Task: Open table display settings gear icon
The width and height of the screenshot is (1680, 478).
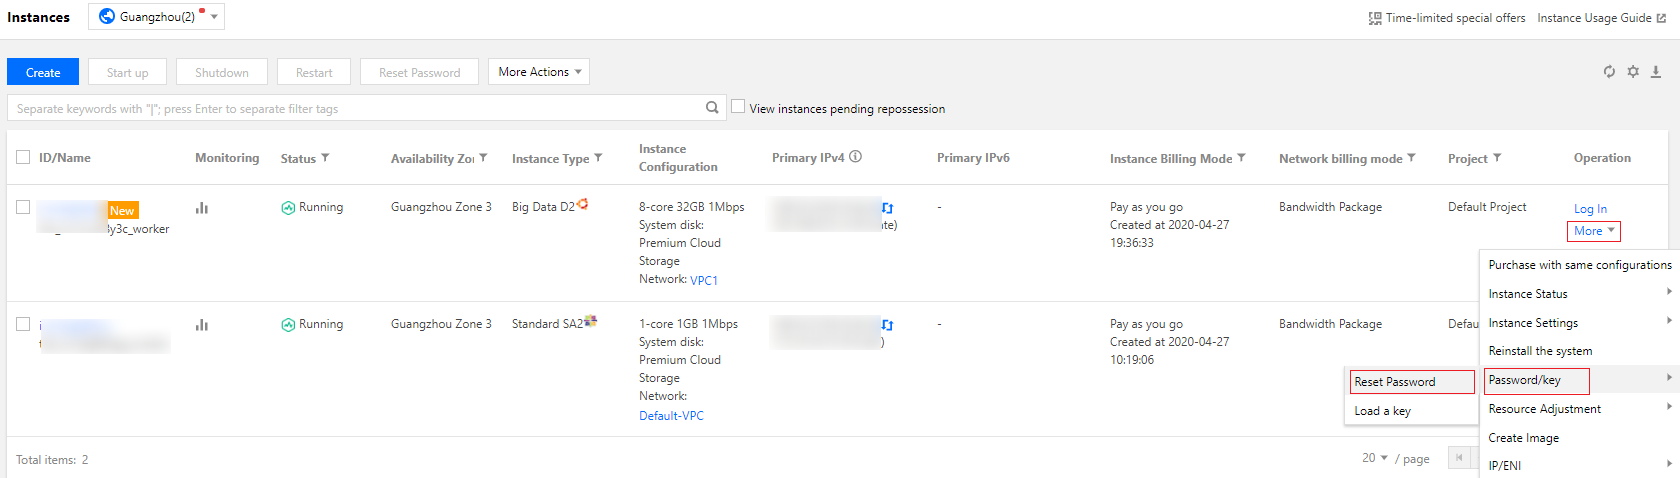Action: coord(1633,72)
